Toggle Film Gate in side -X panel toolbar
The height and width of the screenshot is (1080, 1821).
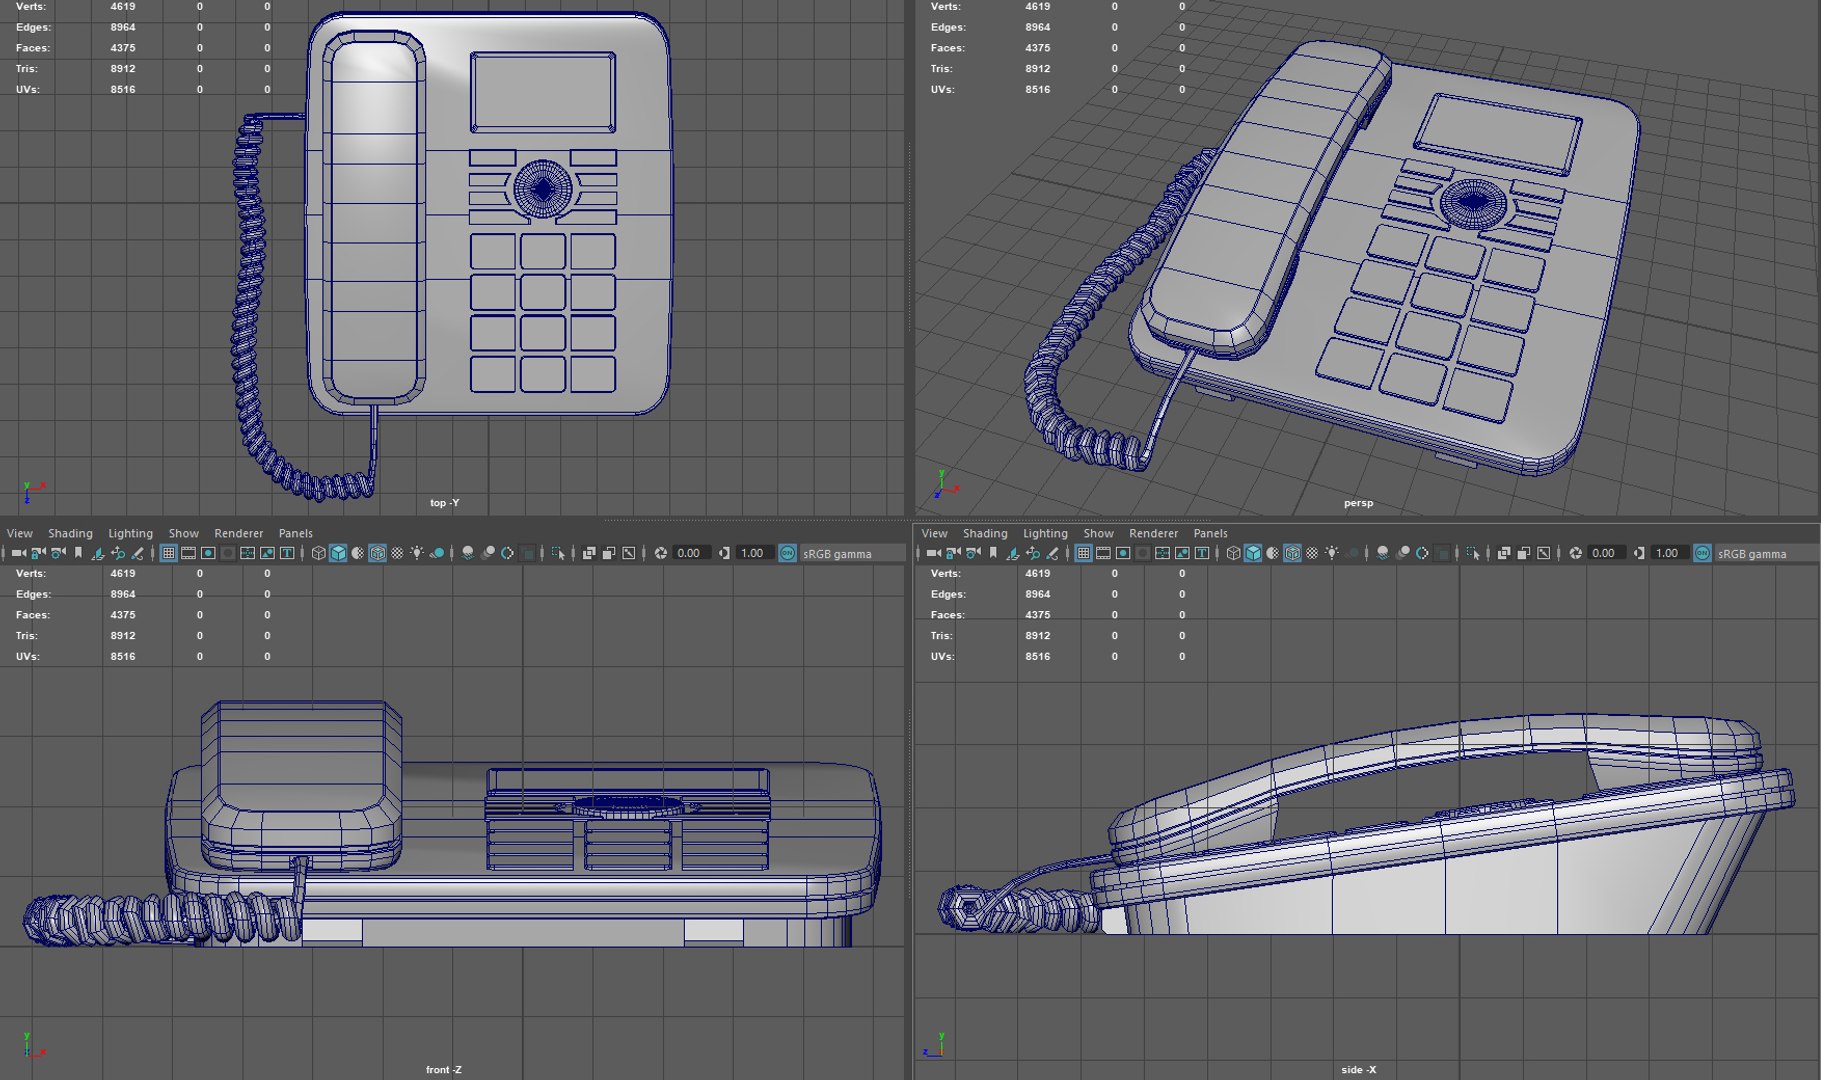tap(1103, 553)
